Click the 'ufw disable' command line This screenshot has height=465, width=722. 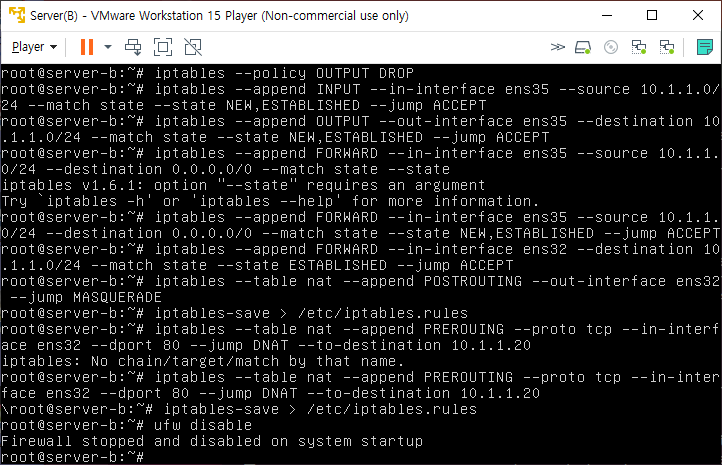coord(127,425)
